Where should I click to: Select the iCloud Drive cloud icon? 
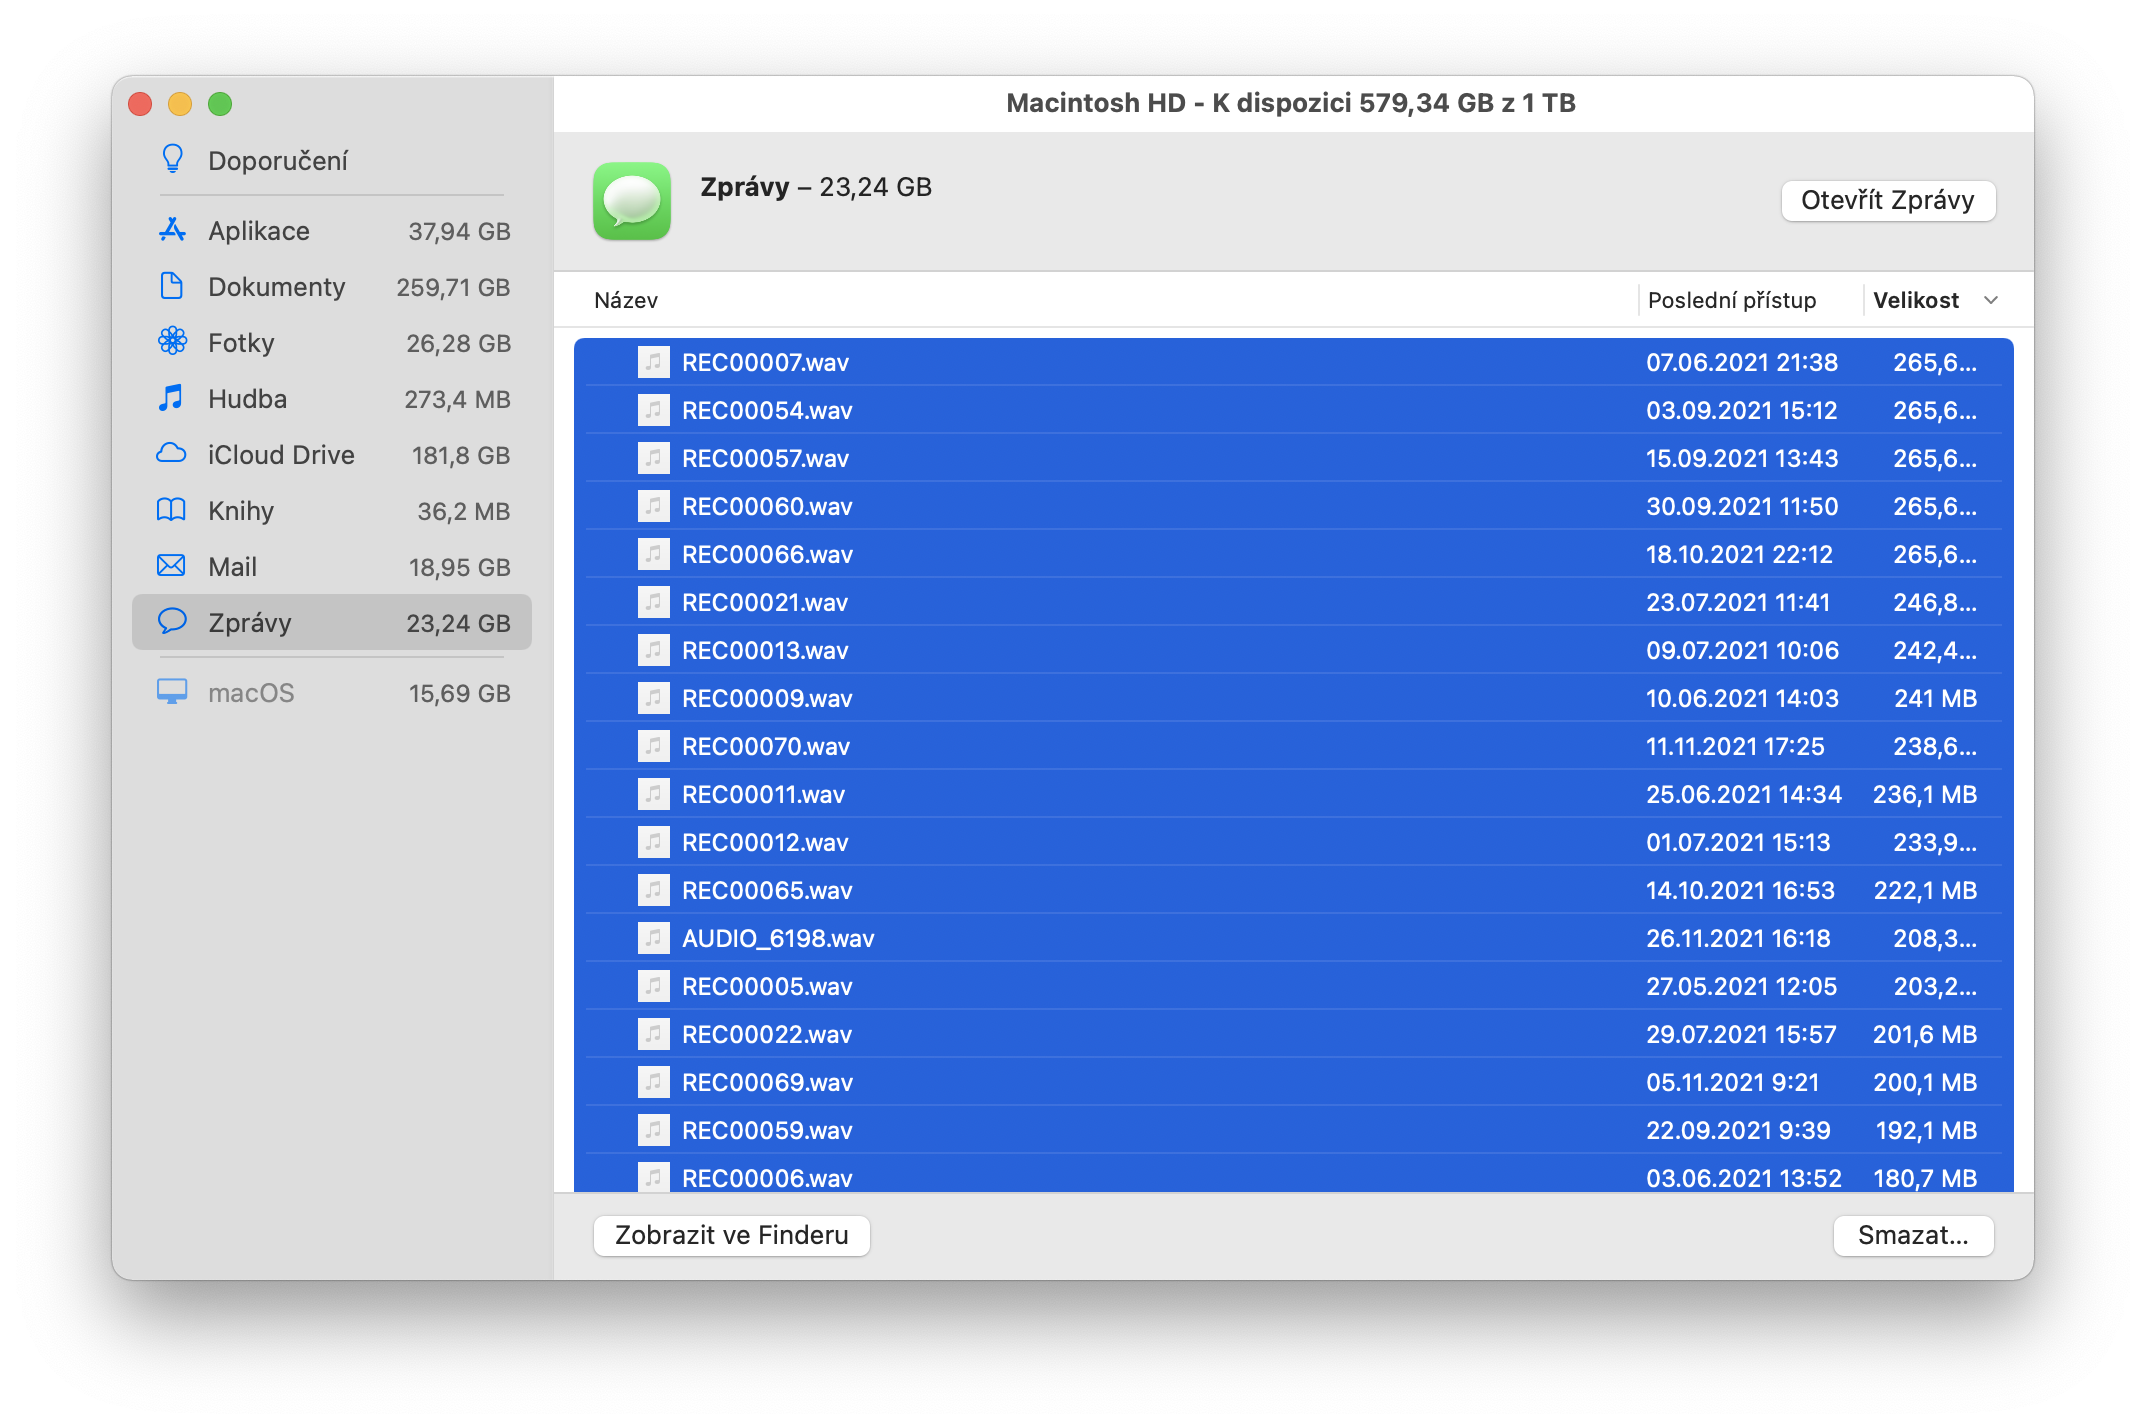pos(172,454)
